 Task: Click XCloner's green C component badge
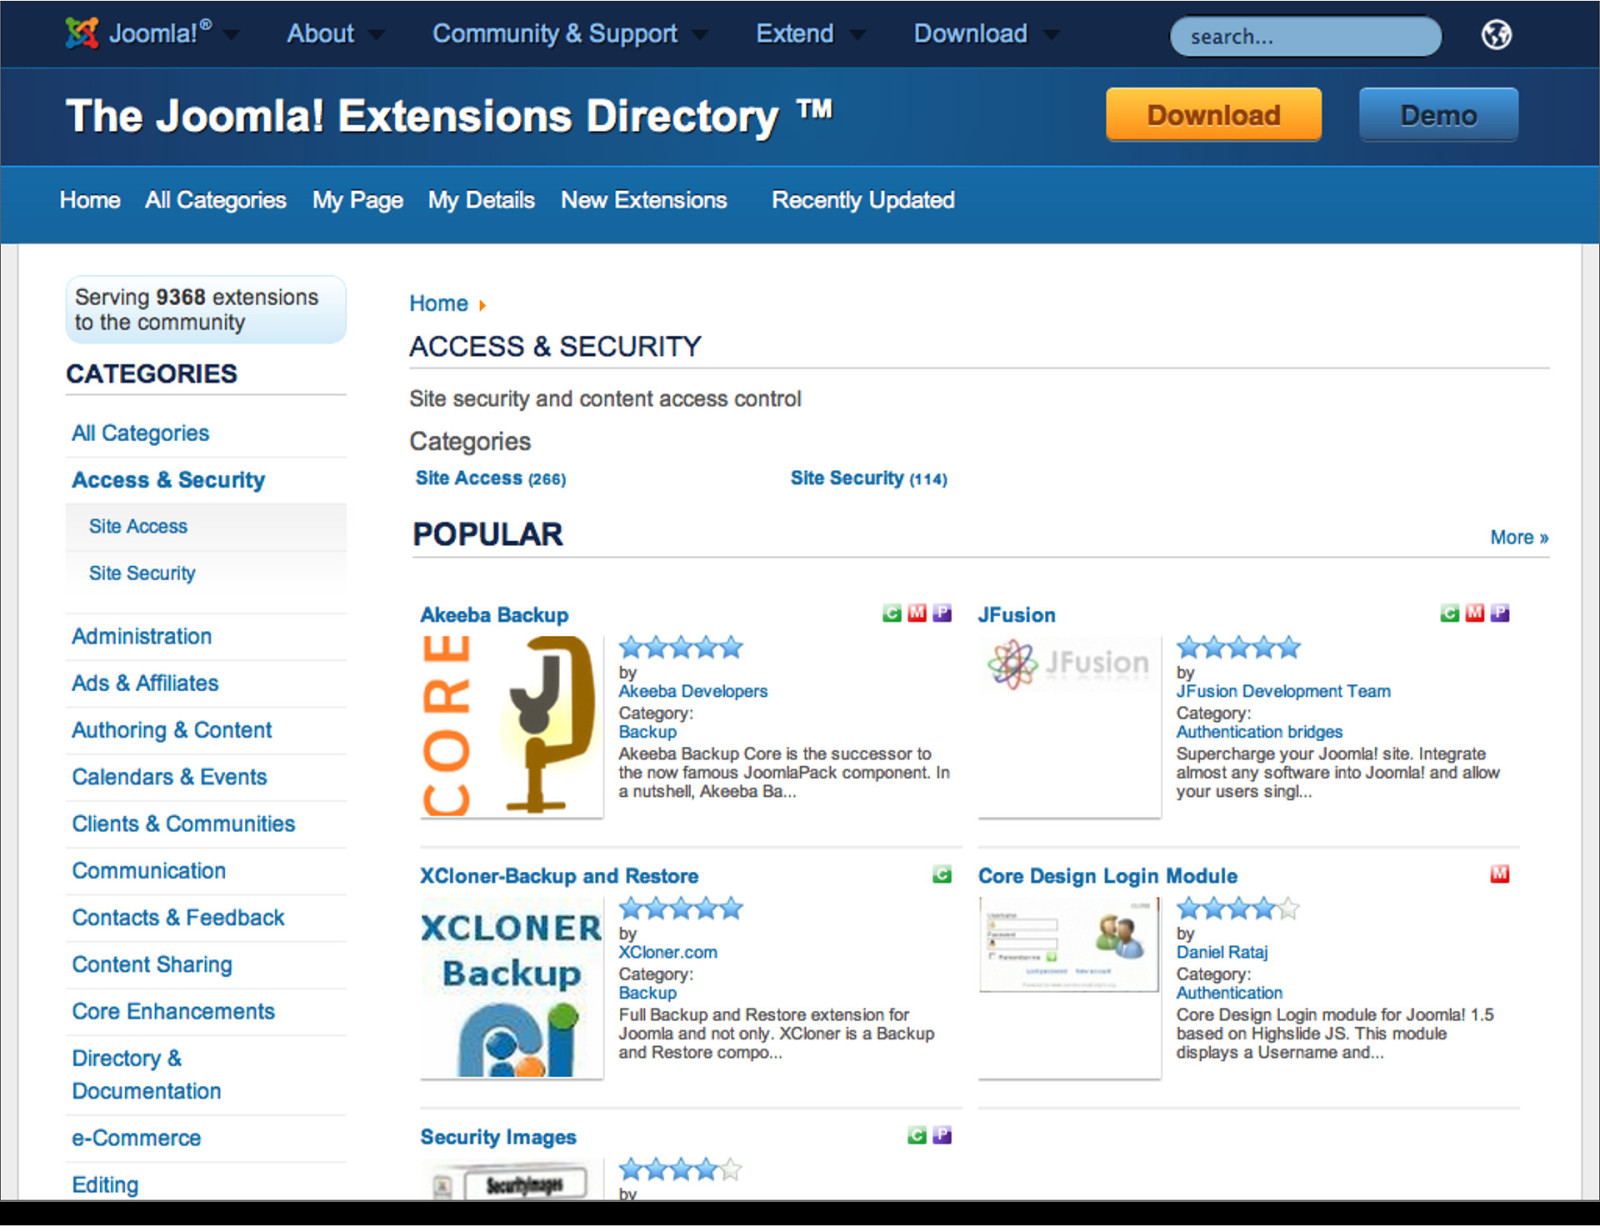click(942, 874)
